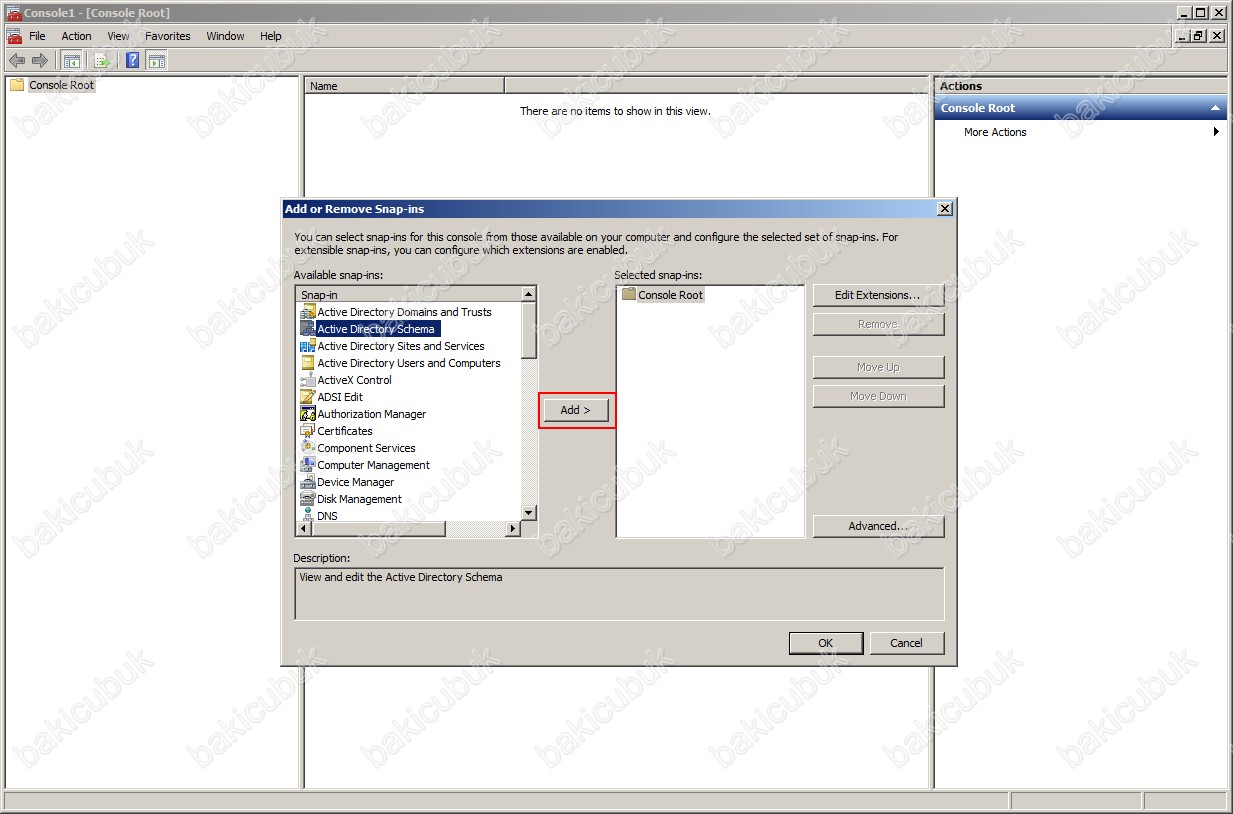Collapse the Console Root section in Actions pane
Screen dimensions: 1233x814
tap(1215, 108)
